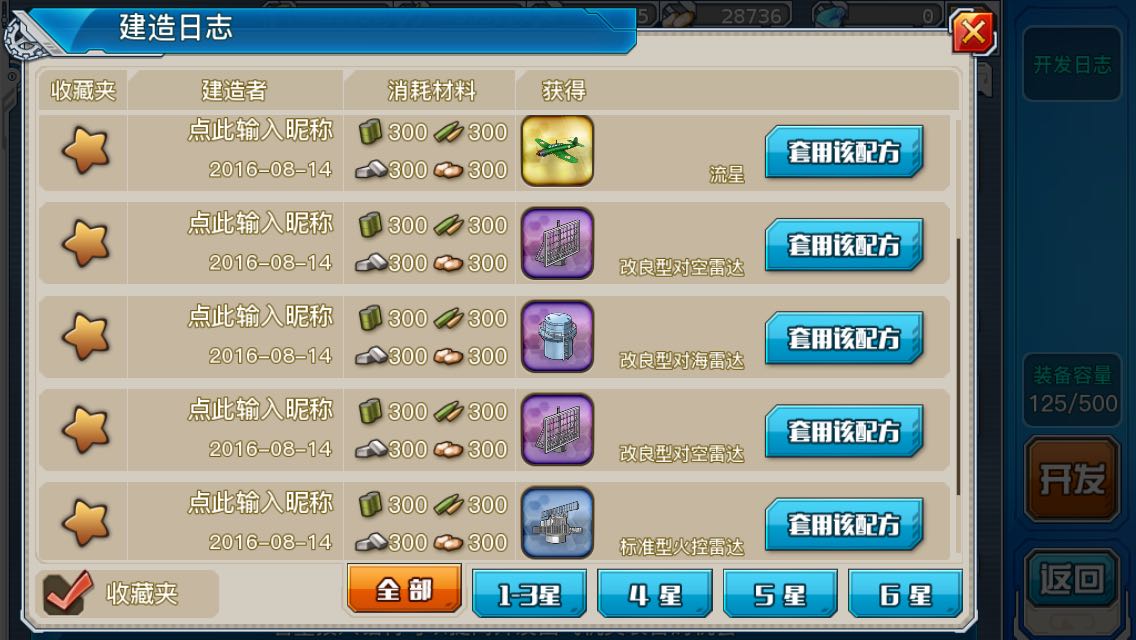The image size is (1136, 640).
Task: Click the vertical scrollbar of build log
Action: tap(958, 366)
